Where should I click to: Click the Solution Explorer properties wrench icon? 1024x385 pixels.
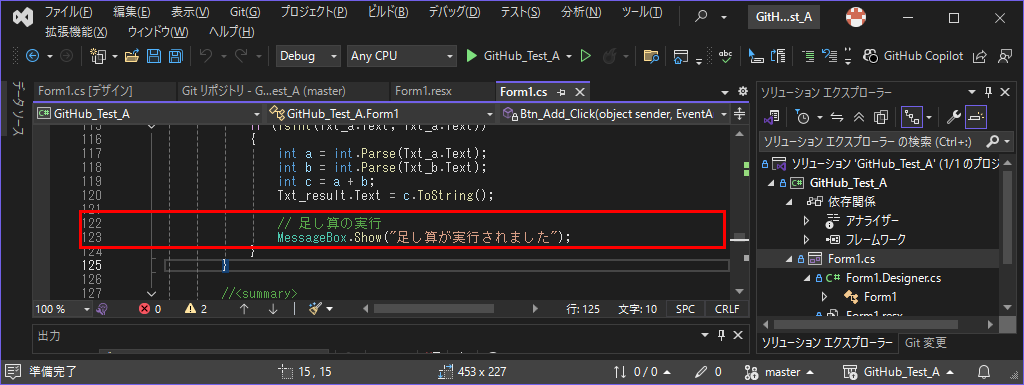(x=953, y=116)
